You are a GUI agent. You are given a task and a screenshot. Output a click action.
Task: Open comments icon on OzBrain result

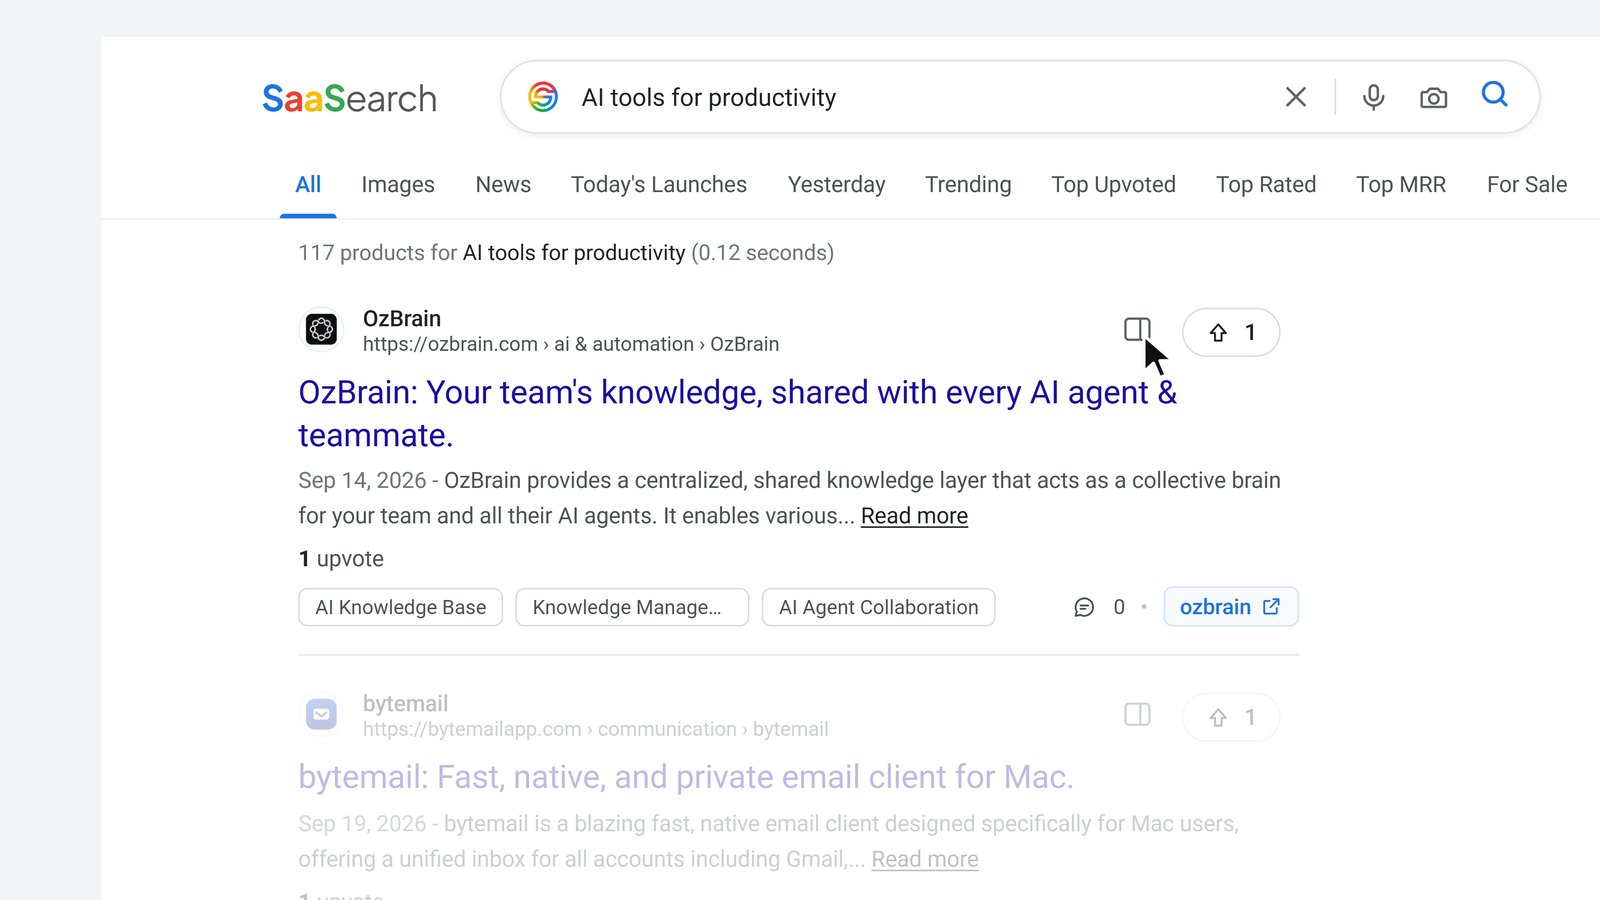click(x=1084, y=607)
